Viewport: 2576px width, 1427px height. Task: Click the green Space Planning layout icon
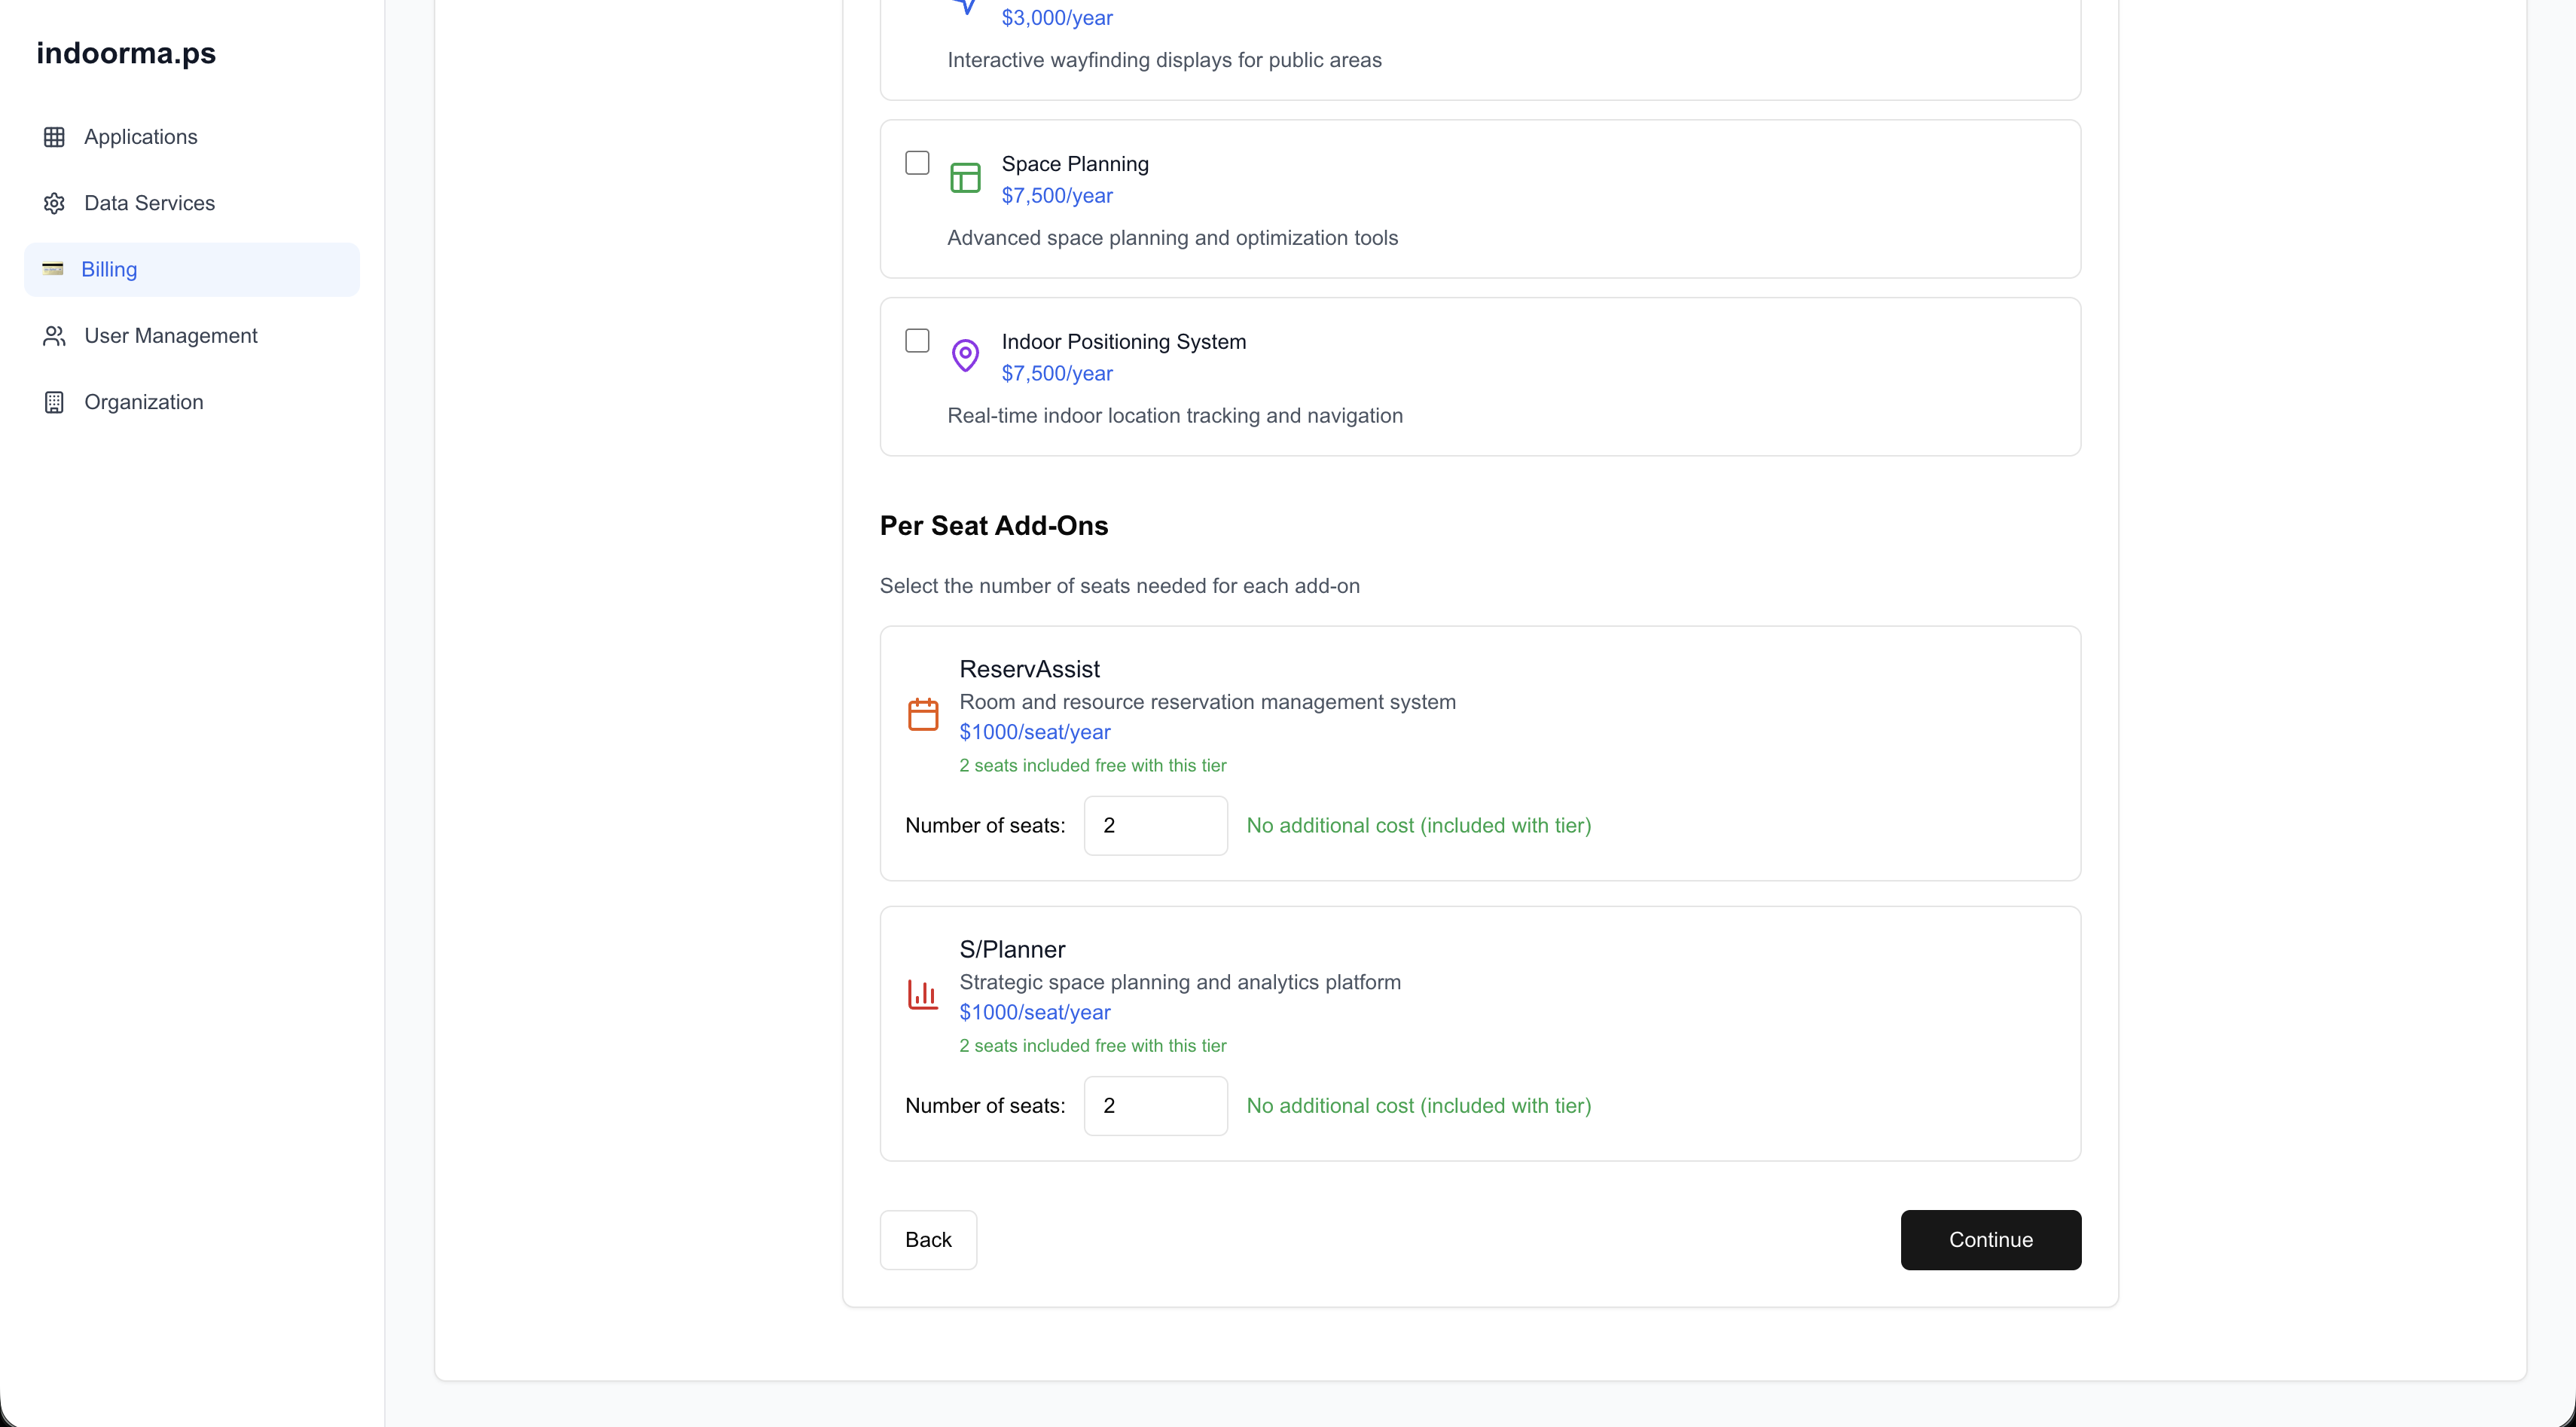pos(965,178)
